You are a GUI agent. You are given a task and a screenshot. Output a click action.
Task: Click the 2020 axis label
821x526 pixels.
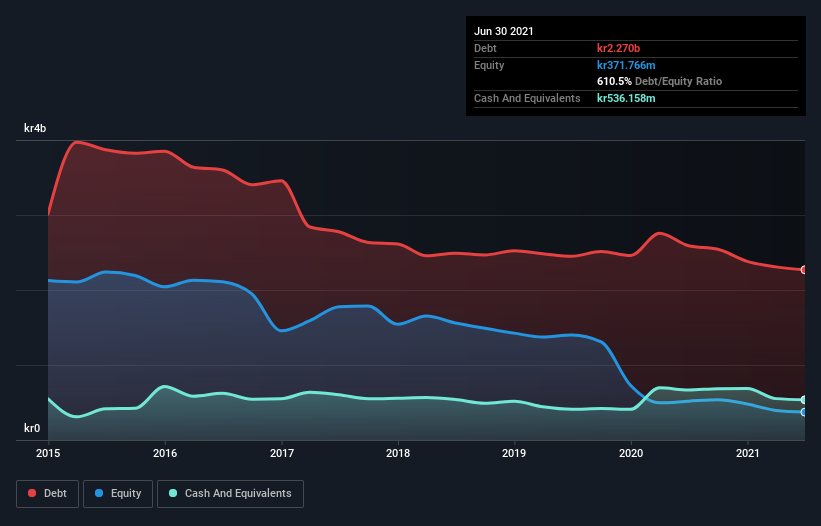coord(631,453)
